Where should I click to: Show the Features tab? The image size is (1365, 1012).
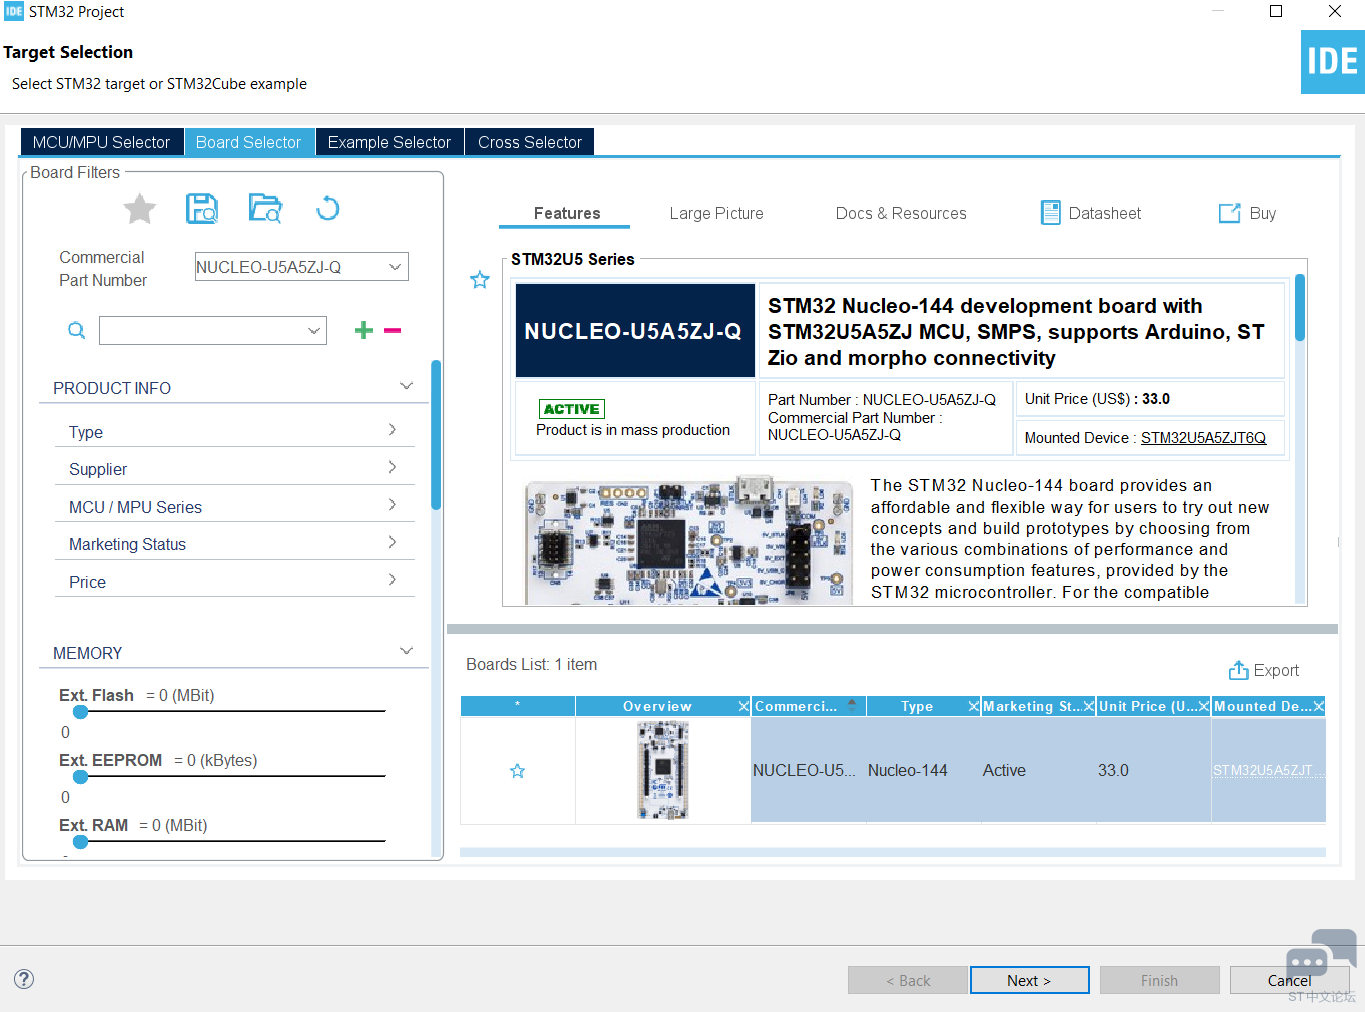click(x=567, y=213)
